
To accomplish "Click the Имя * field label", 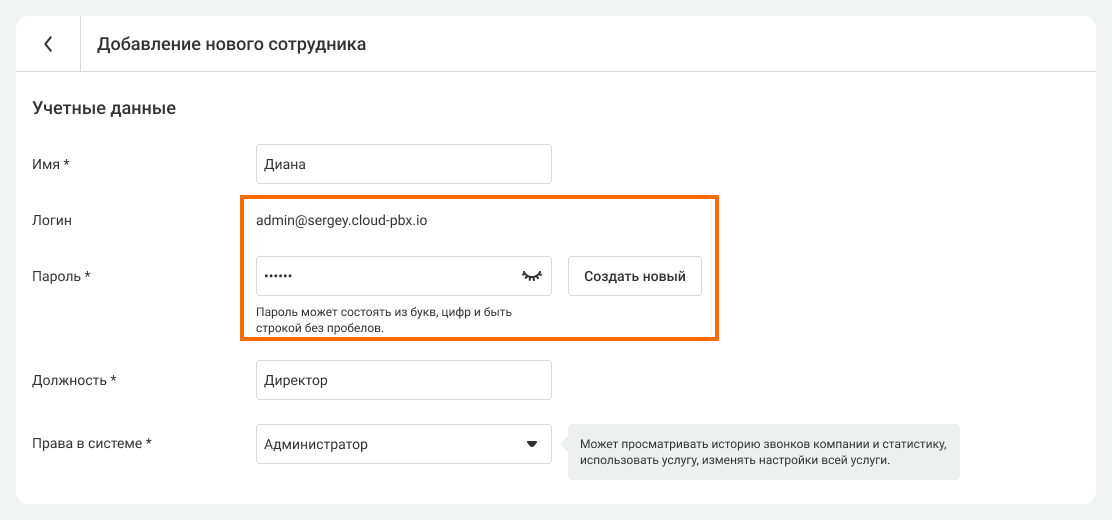I will [51, 164].
